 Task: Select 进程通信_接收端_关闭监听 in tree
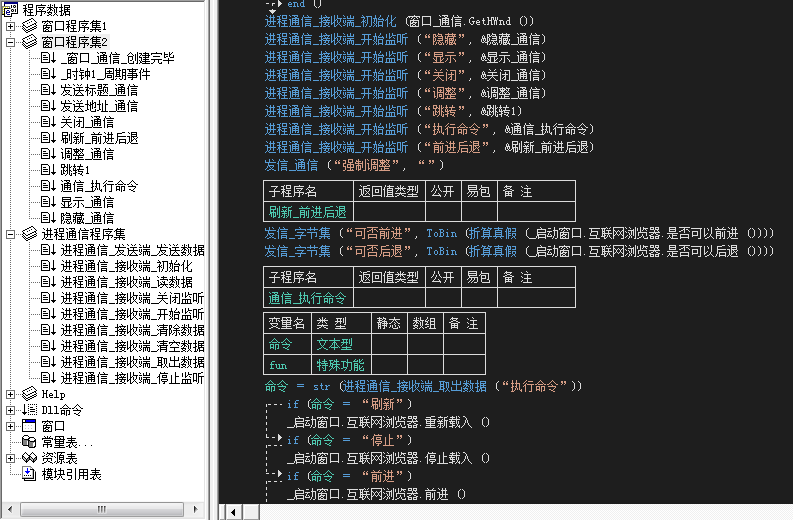pos(132,298)
